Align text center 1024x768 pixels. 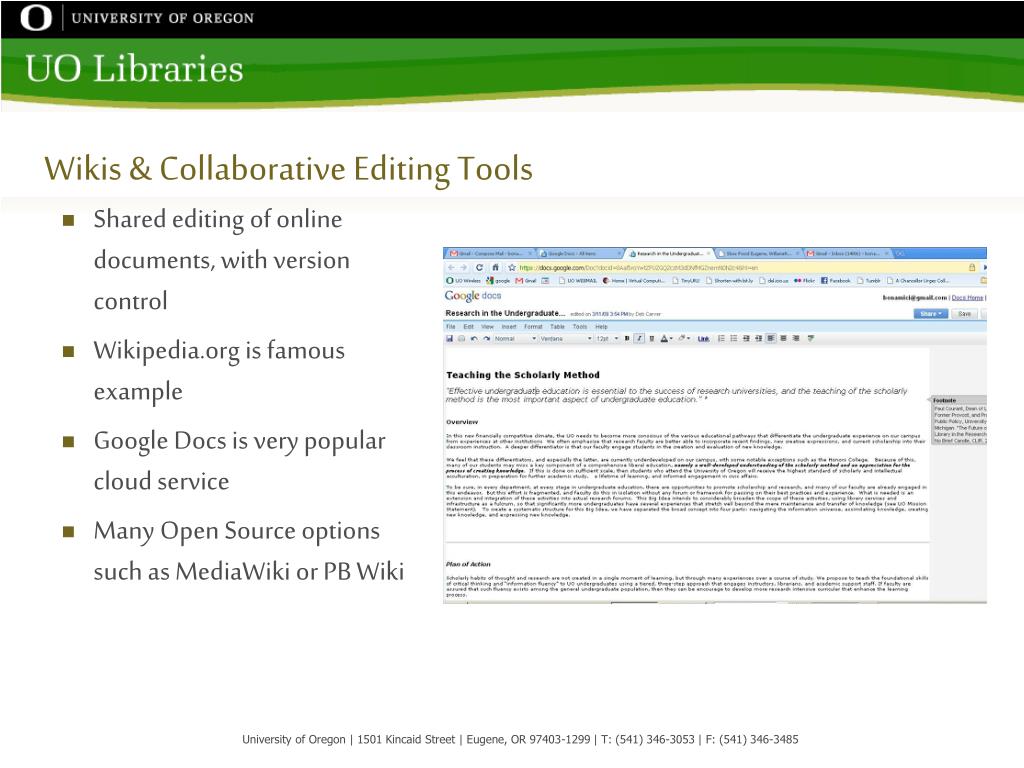click(784, 338)
